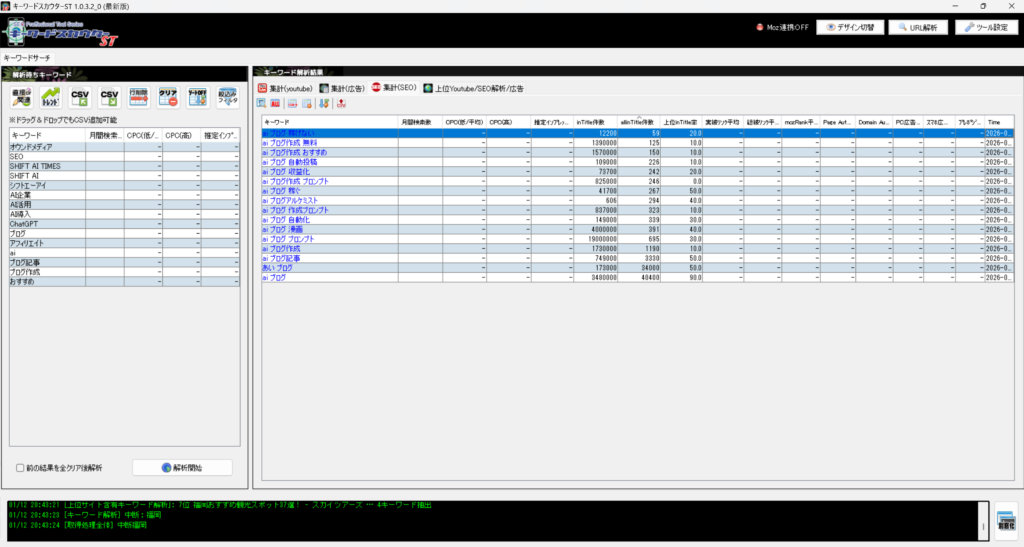1024x547 pixels.
Task: Click the クリア clear list icon
Action: point(168,98)
